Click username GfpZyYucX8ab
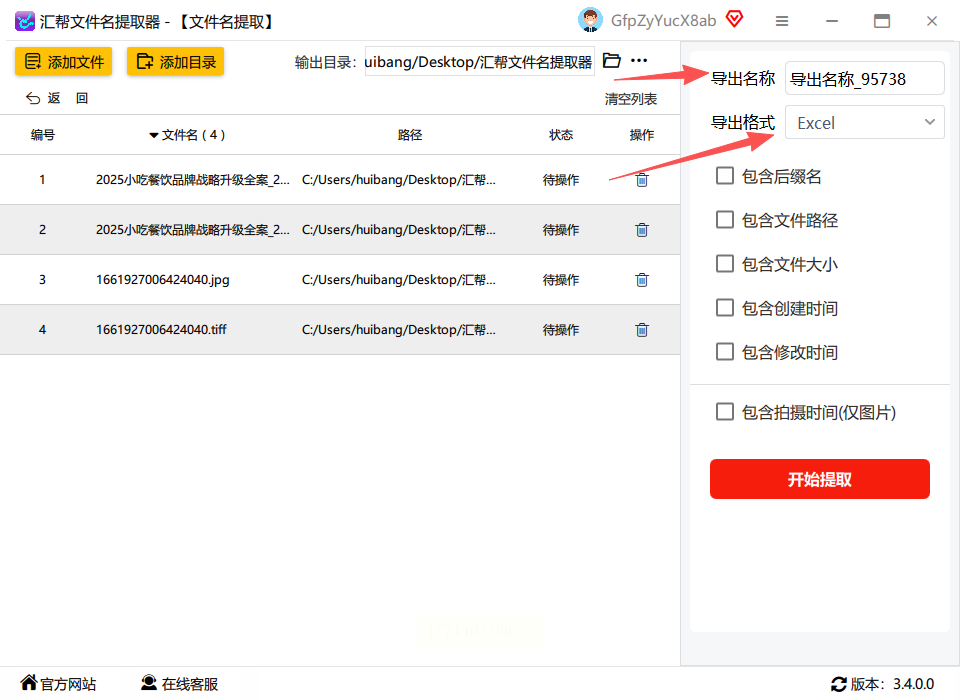This screenshot has height=700, width=960. click(664, 21)
